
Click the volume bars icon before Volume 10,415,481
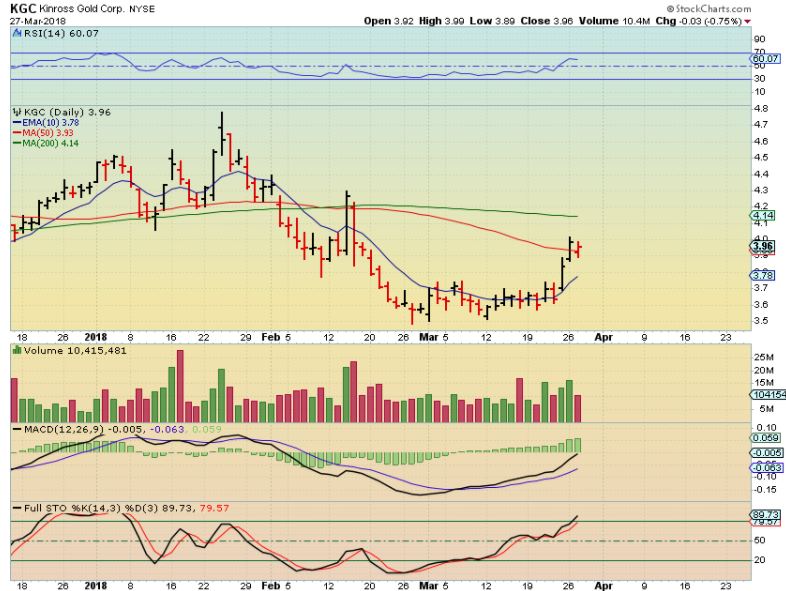18,350
